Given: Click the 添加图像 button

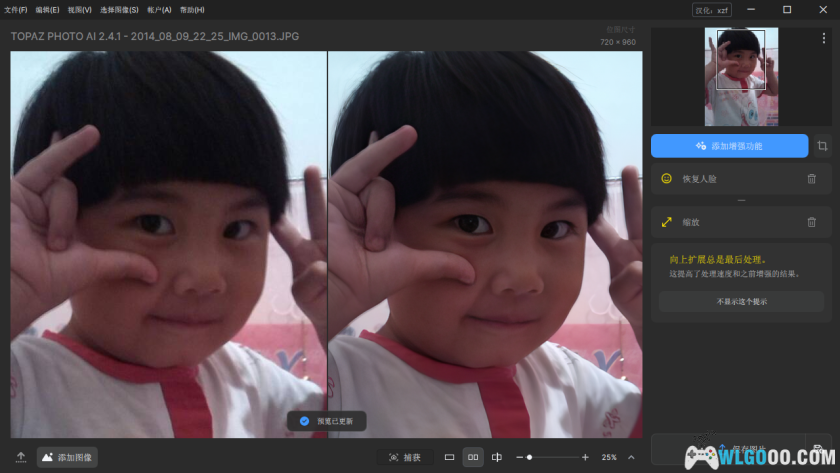Looking at the screenshot, I should point(68,457).
